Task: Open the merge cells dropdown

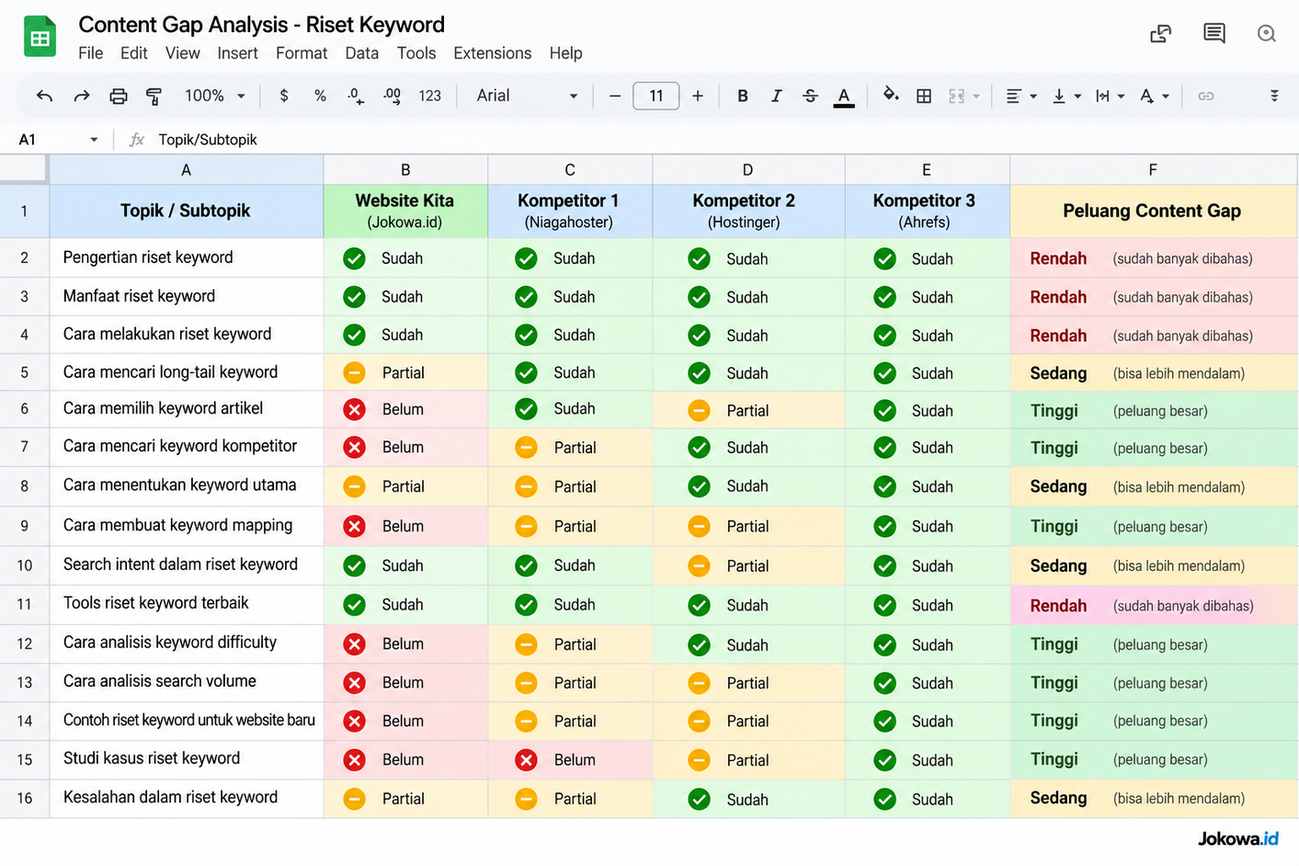Action: (964, 96)
